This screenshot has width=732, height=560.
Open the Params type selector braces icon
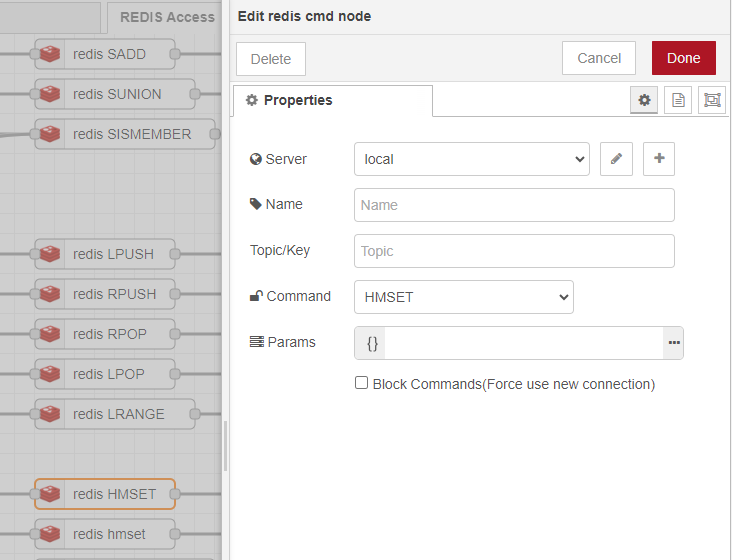click(372, 343)
